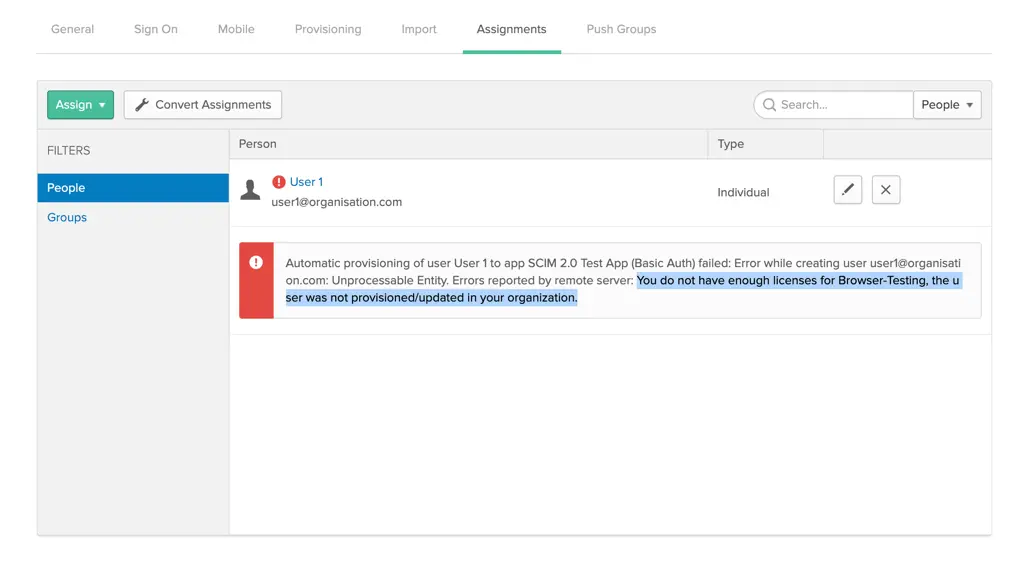Screen dimensions: 1020x563
Task: Click the magnifier icon in search box
Action: 769,105
